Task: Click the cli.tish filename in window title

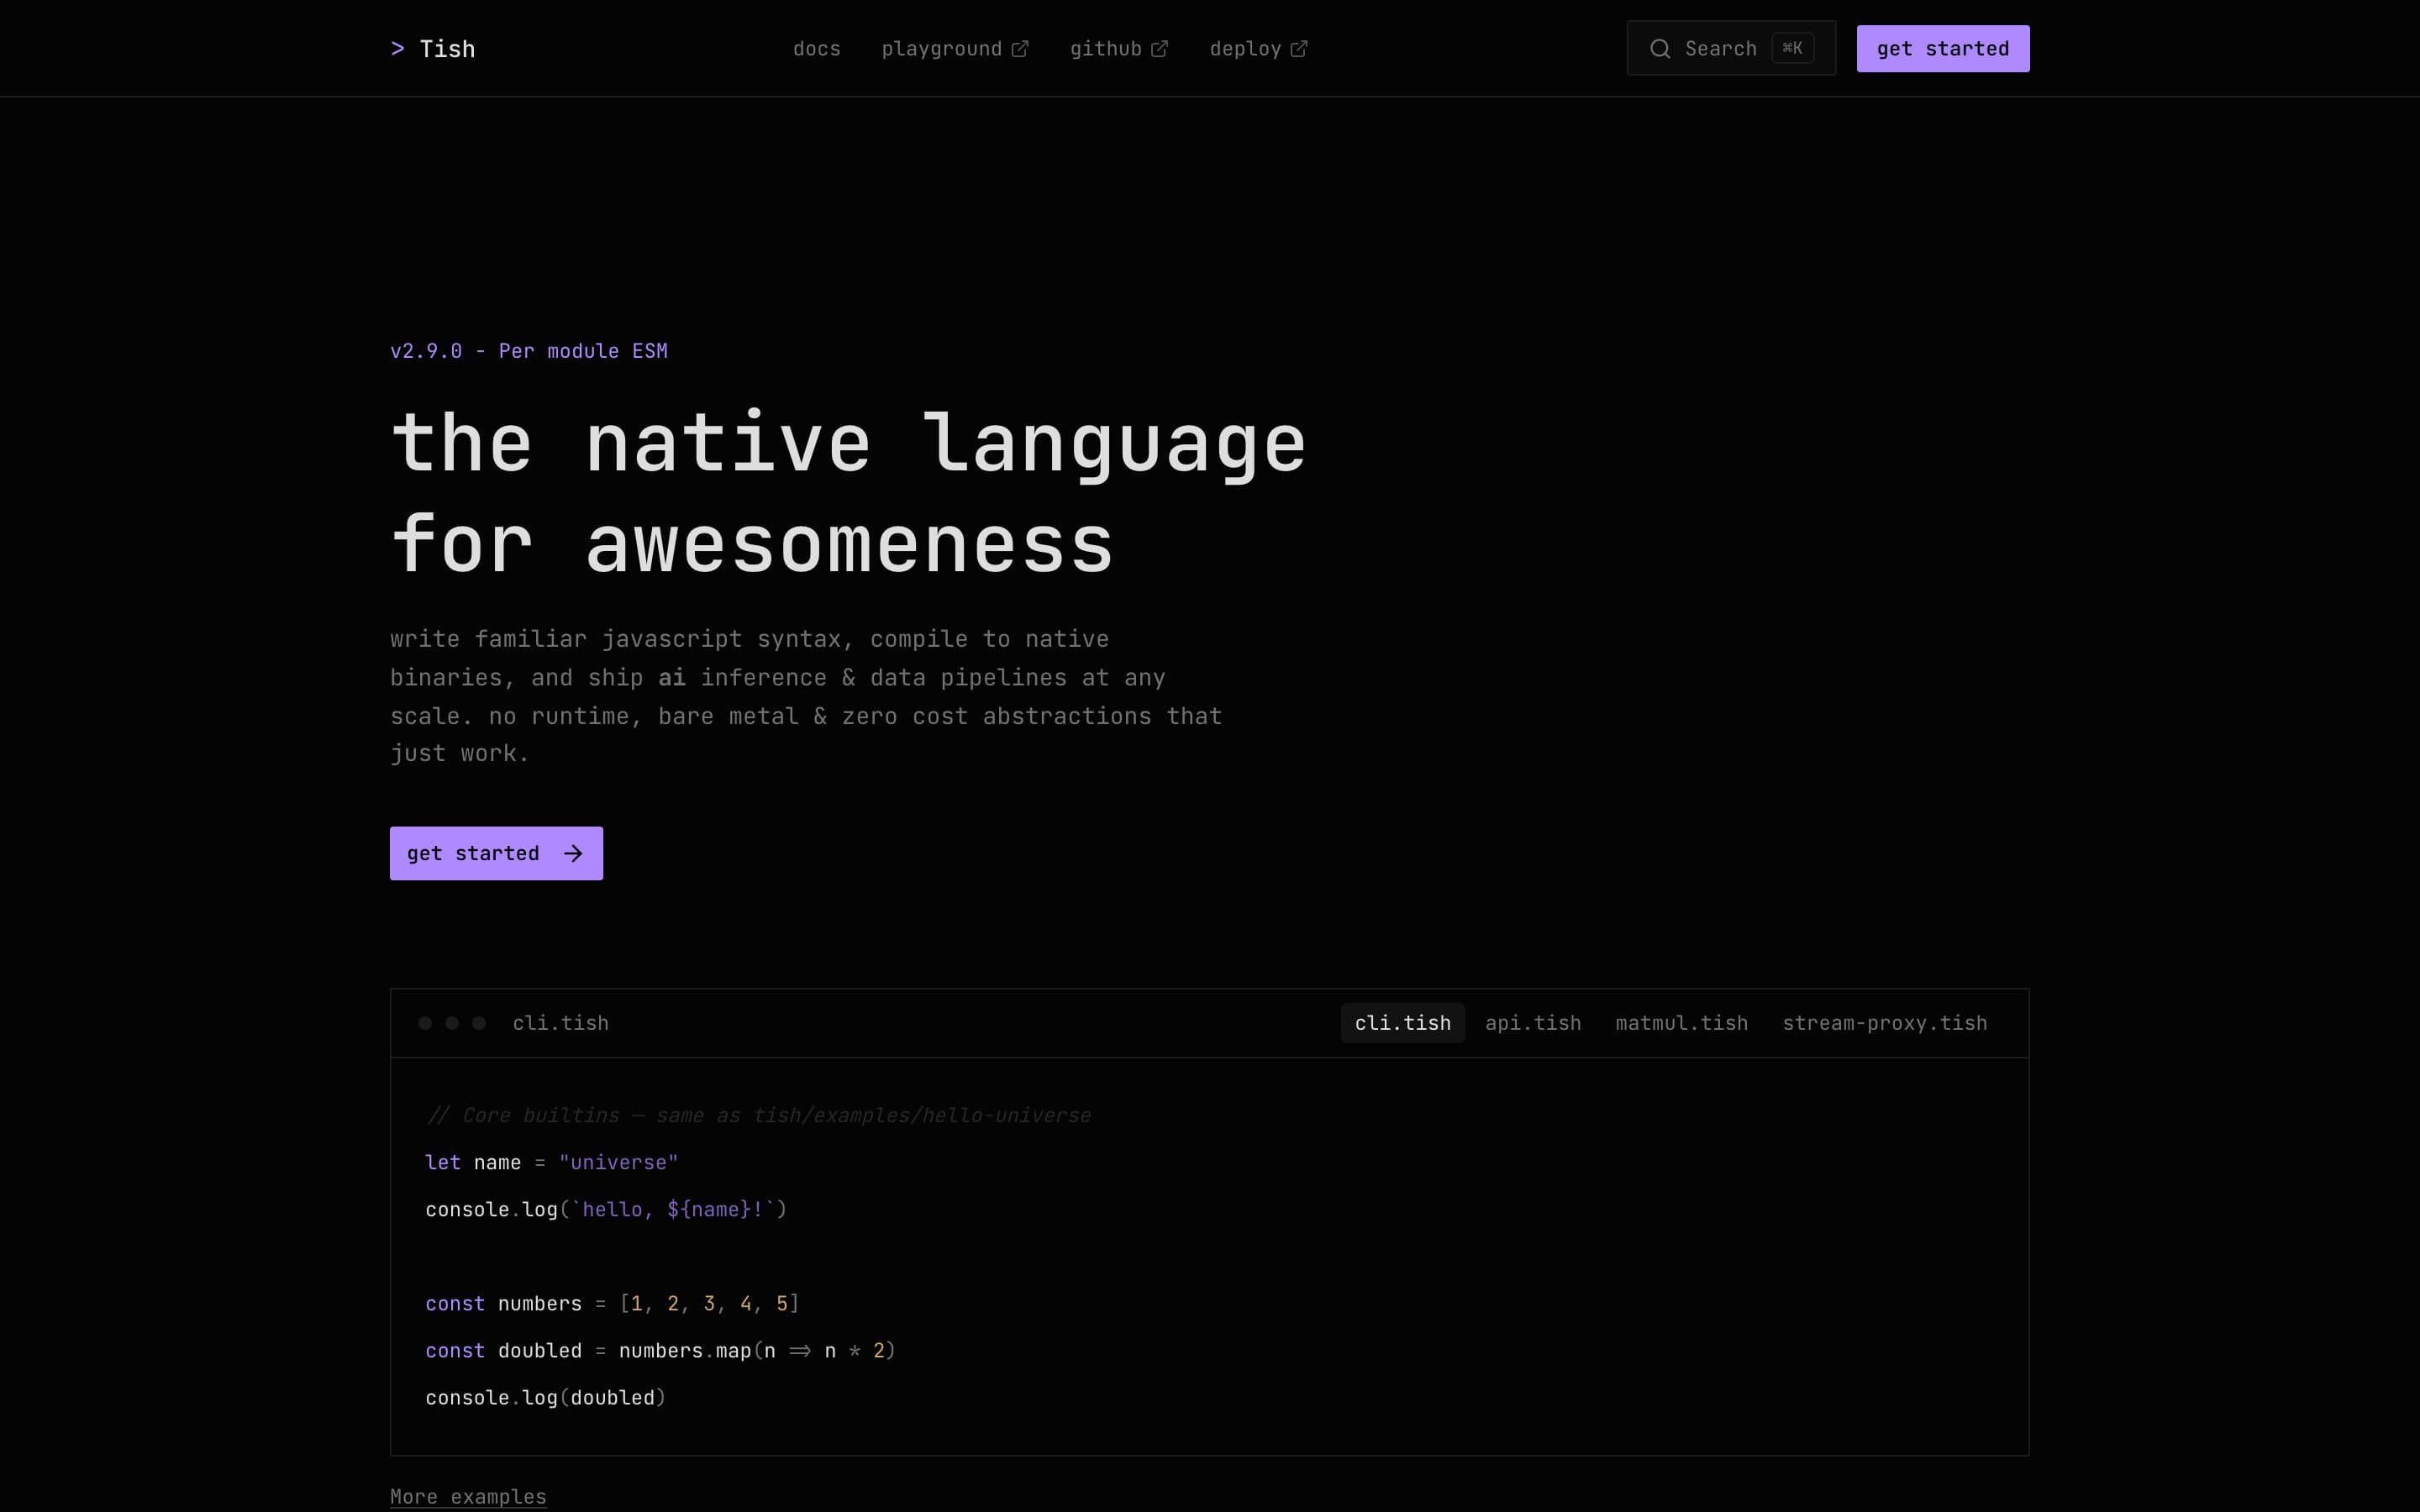Action: tap(560, 1023)
